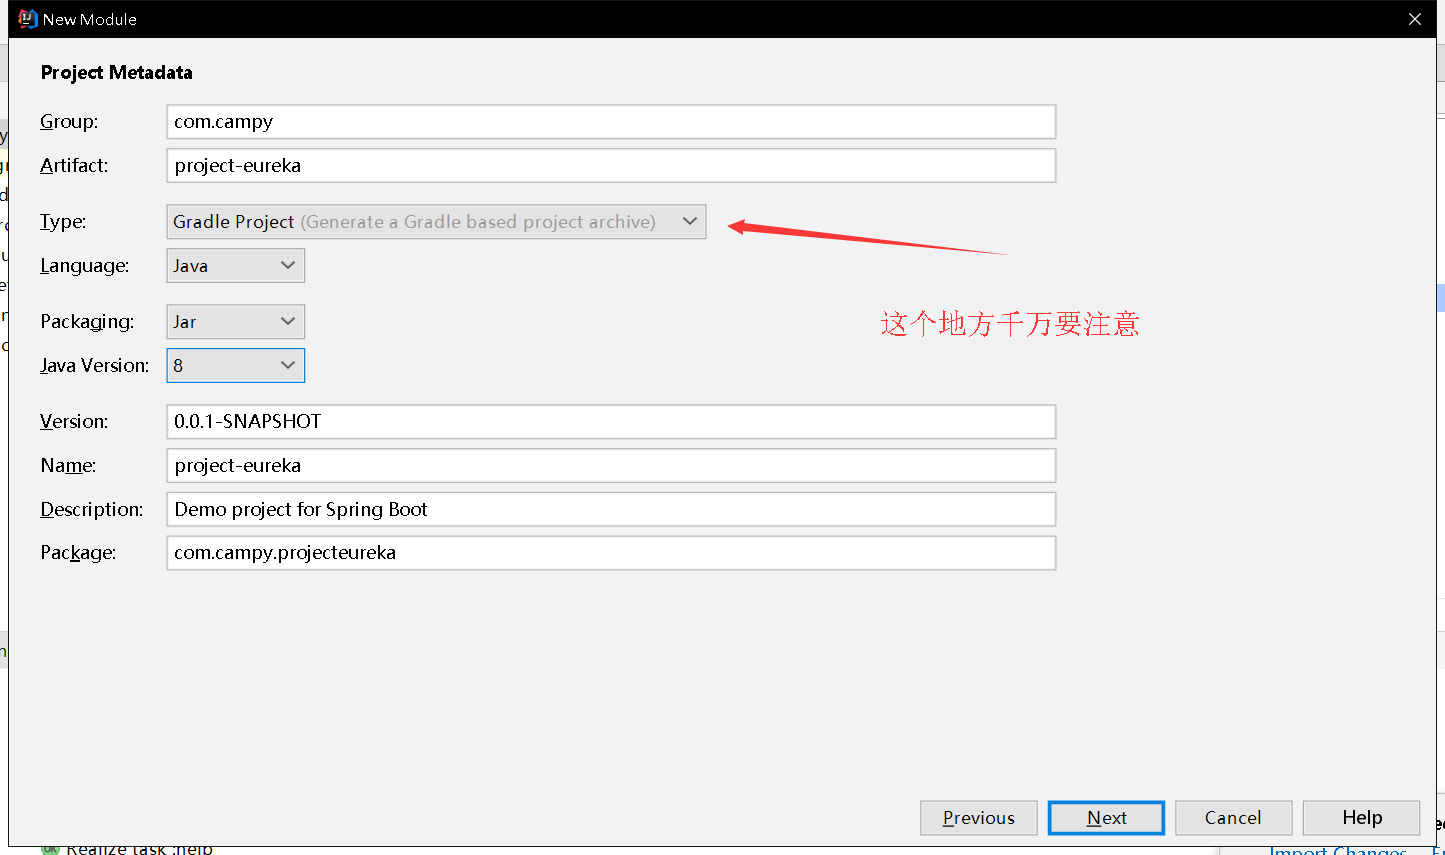Click the Version field containing '0.0.1-SNAPSHOT'
The image size is (1445, 855).
[610, 421]
